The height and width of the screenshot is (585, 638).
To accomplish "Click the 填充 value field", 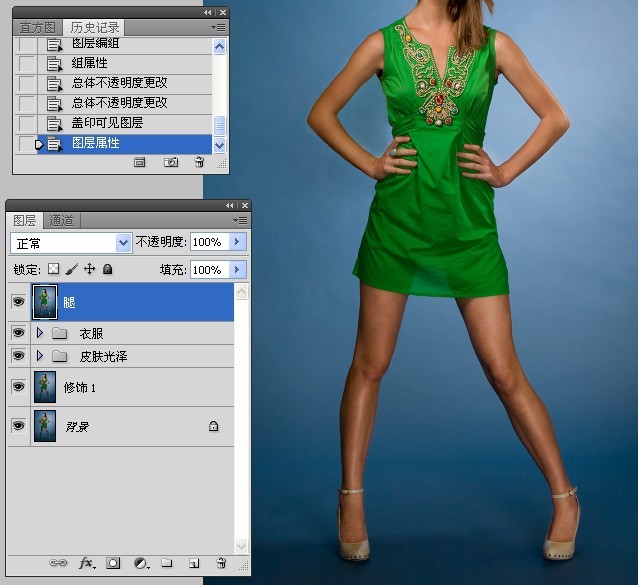I will click(x=210, y=270).
